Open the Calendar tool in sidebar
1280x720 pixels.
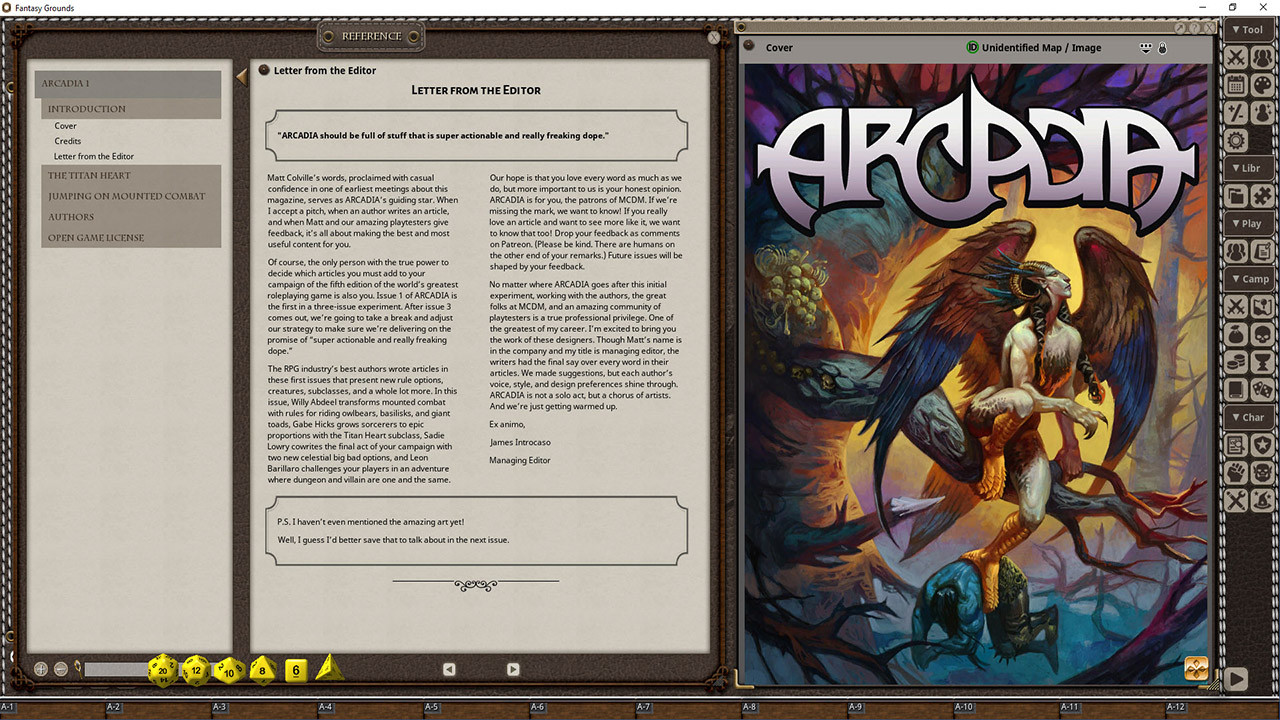(1236, 85)
